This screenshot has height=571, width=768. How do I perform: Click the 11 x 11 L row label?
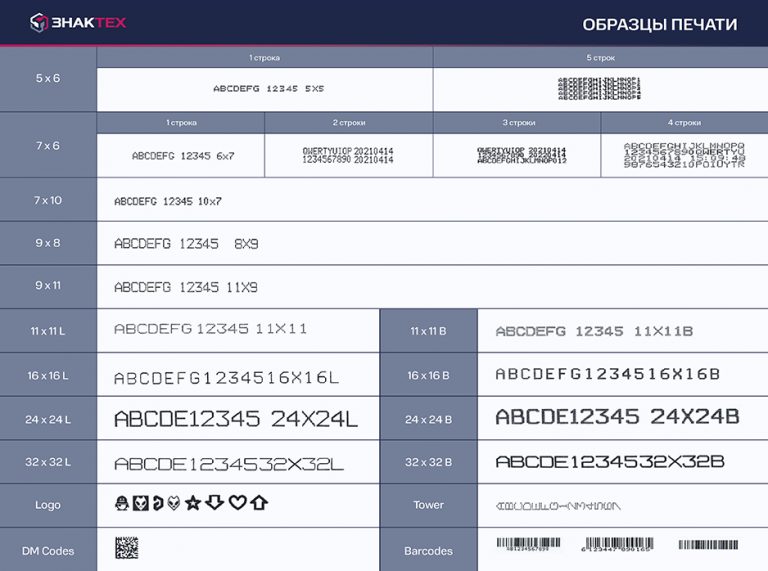pos(48,331)
